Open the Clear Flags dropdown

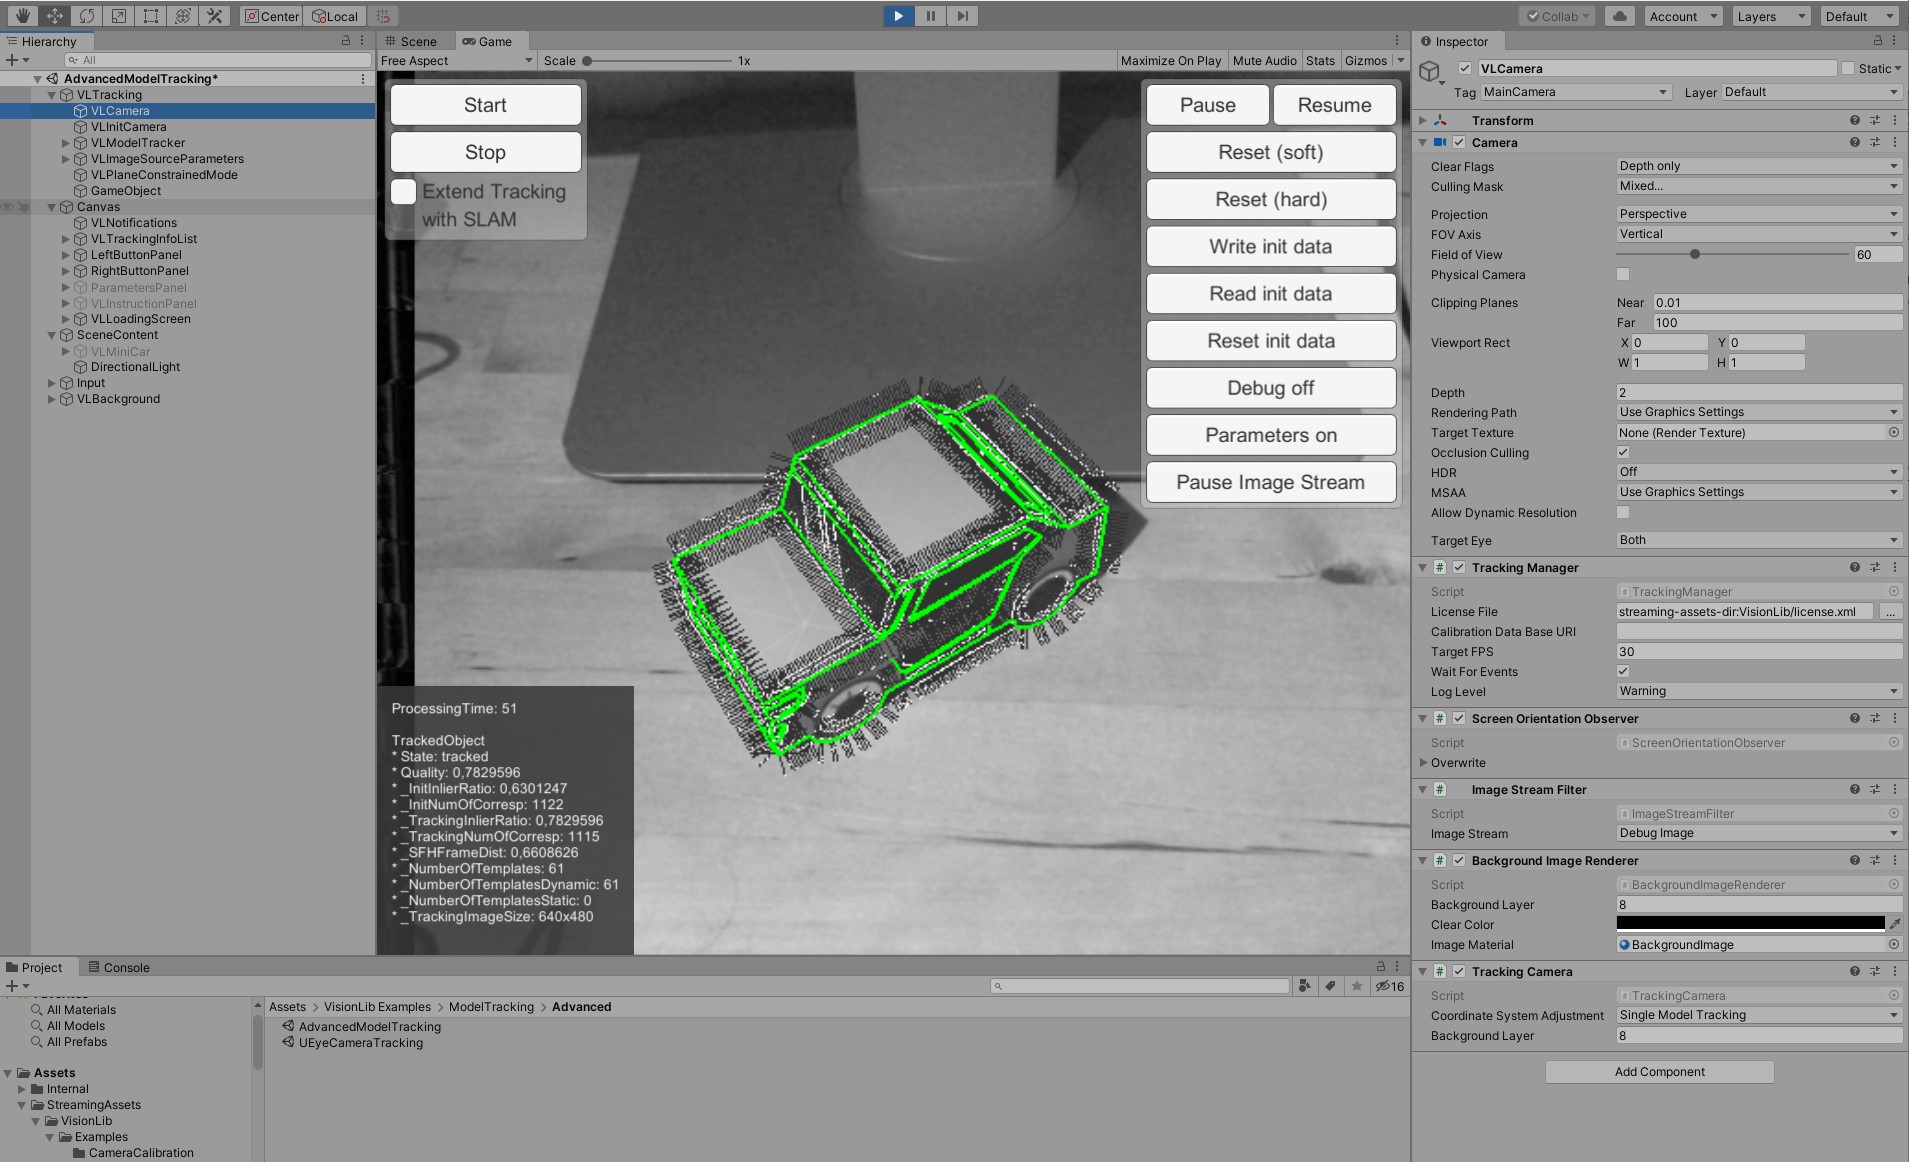(1757, 166)
